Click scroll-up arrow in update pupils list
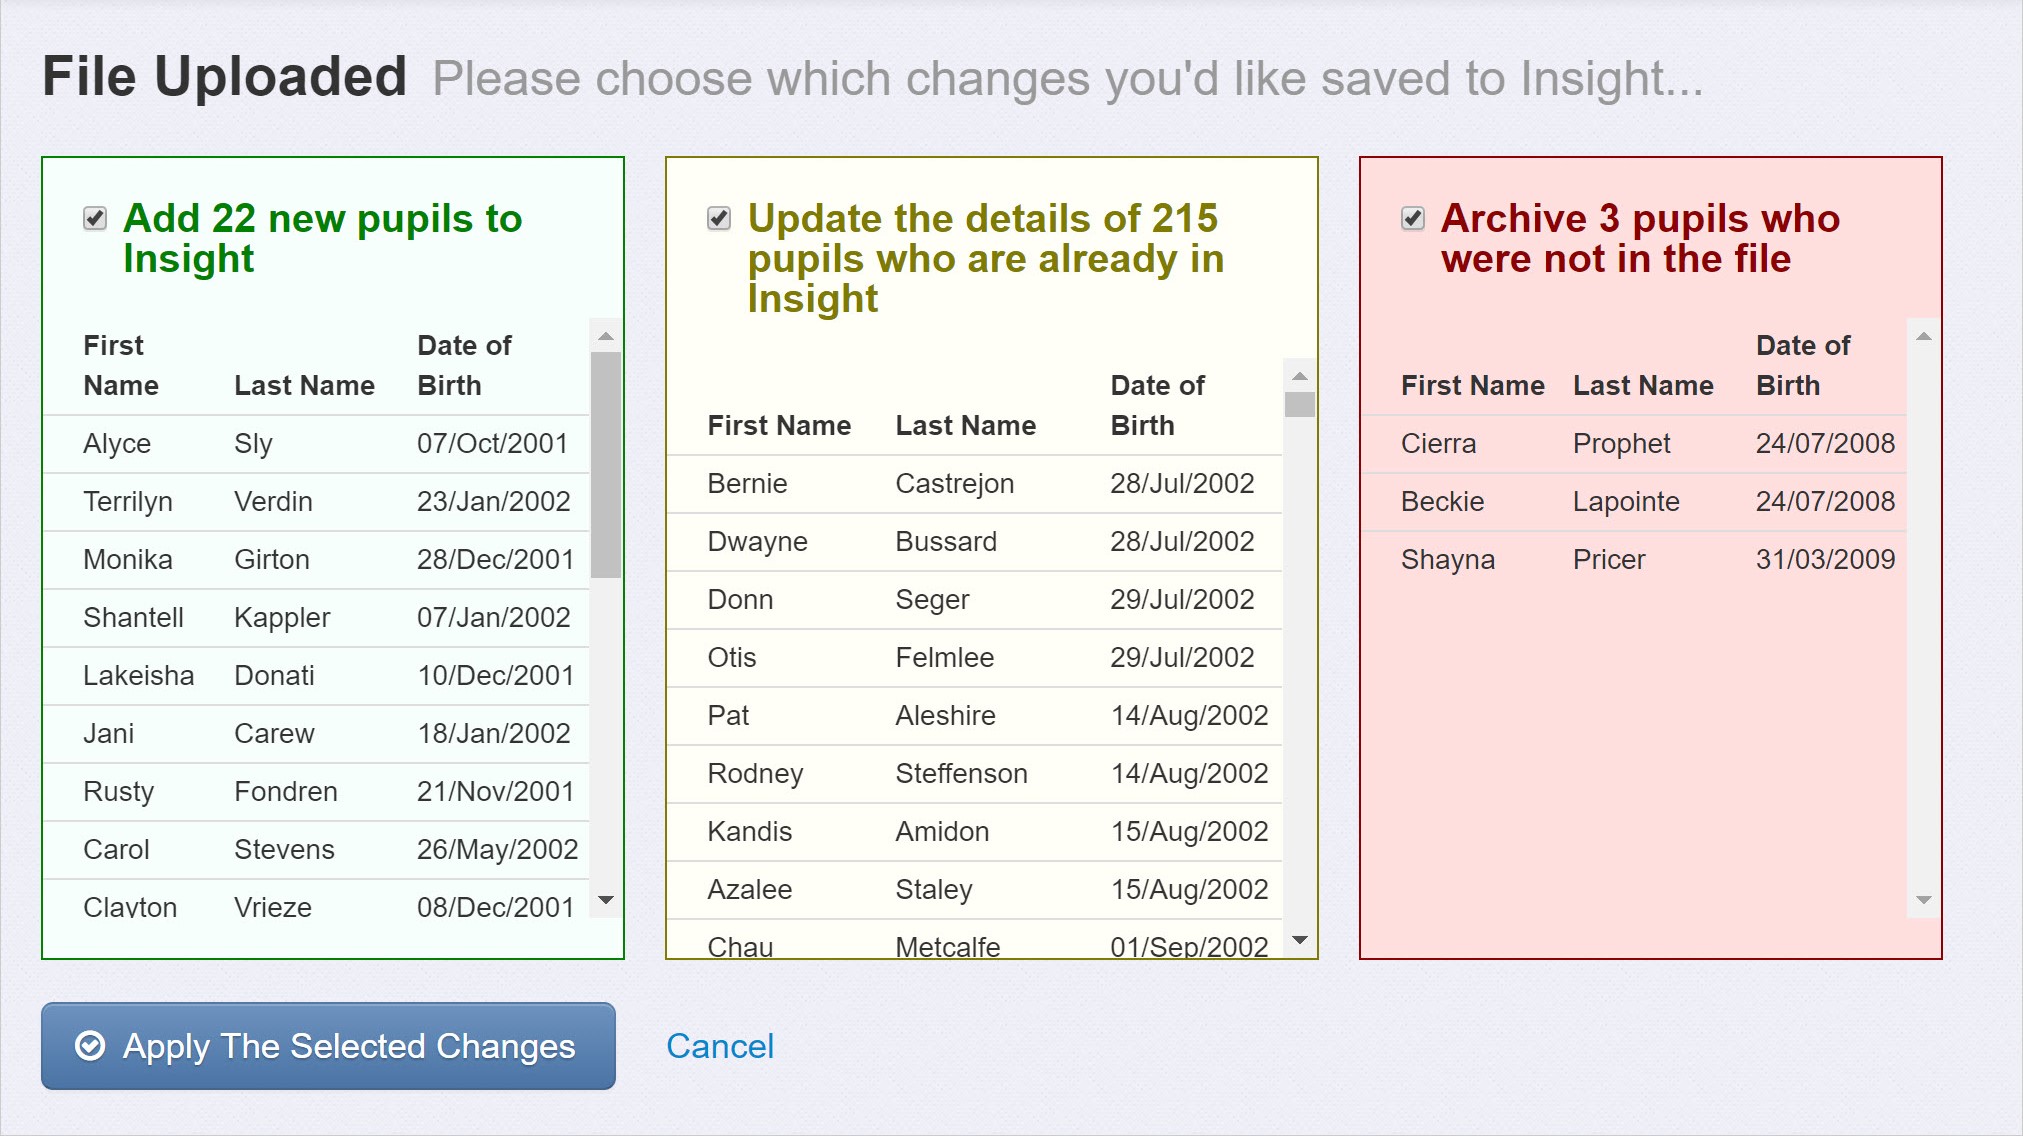 pos(1300,376)
